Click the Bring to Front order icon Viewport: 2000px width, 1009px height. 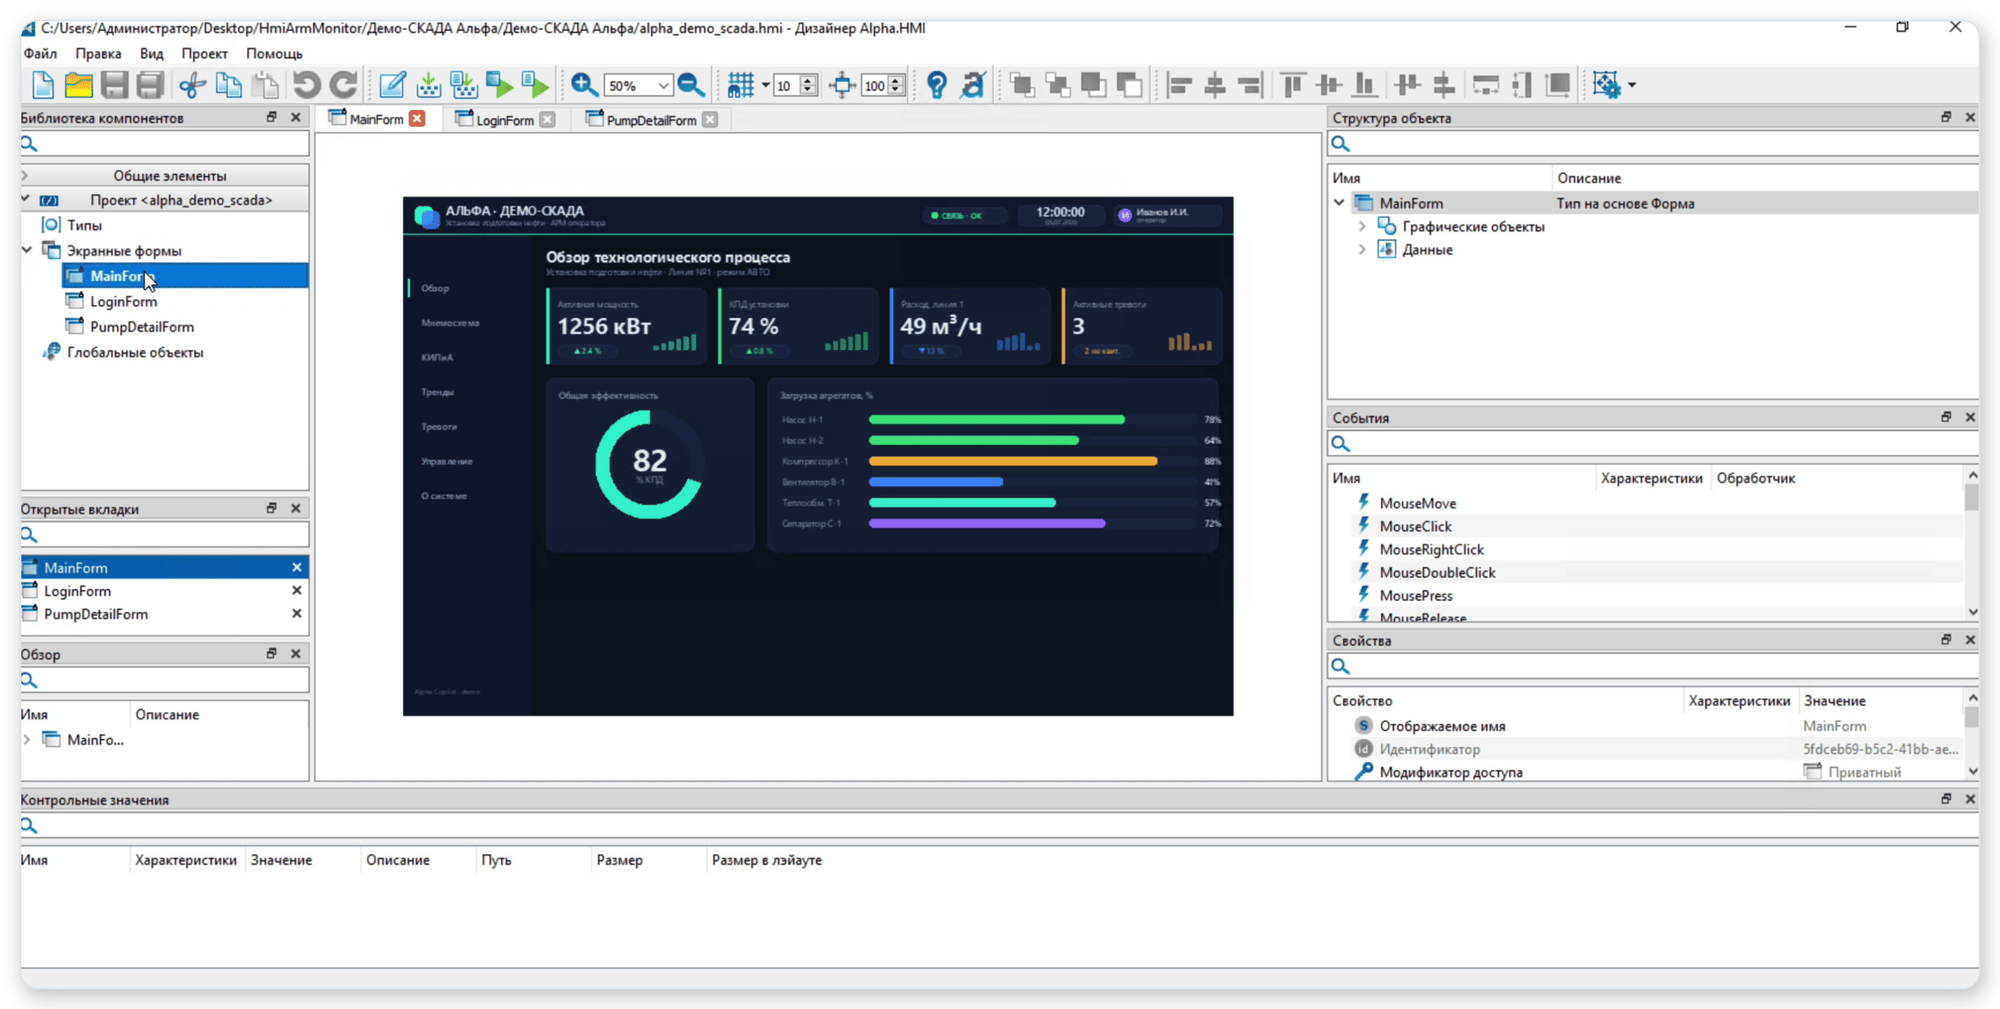pyautogui.click(x=1022, y=85)
